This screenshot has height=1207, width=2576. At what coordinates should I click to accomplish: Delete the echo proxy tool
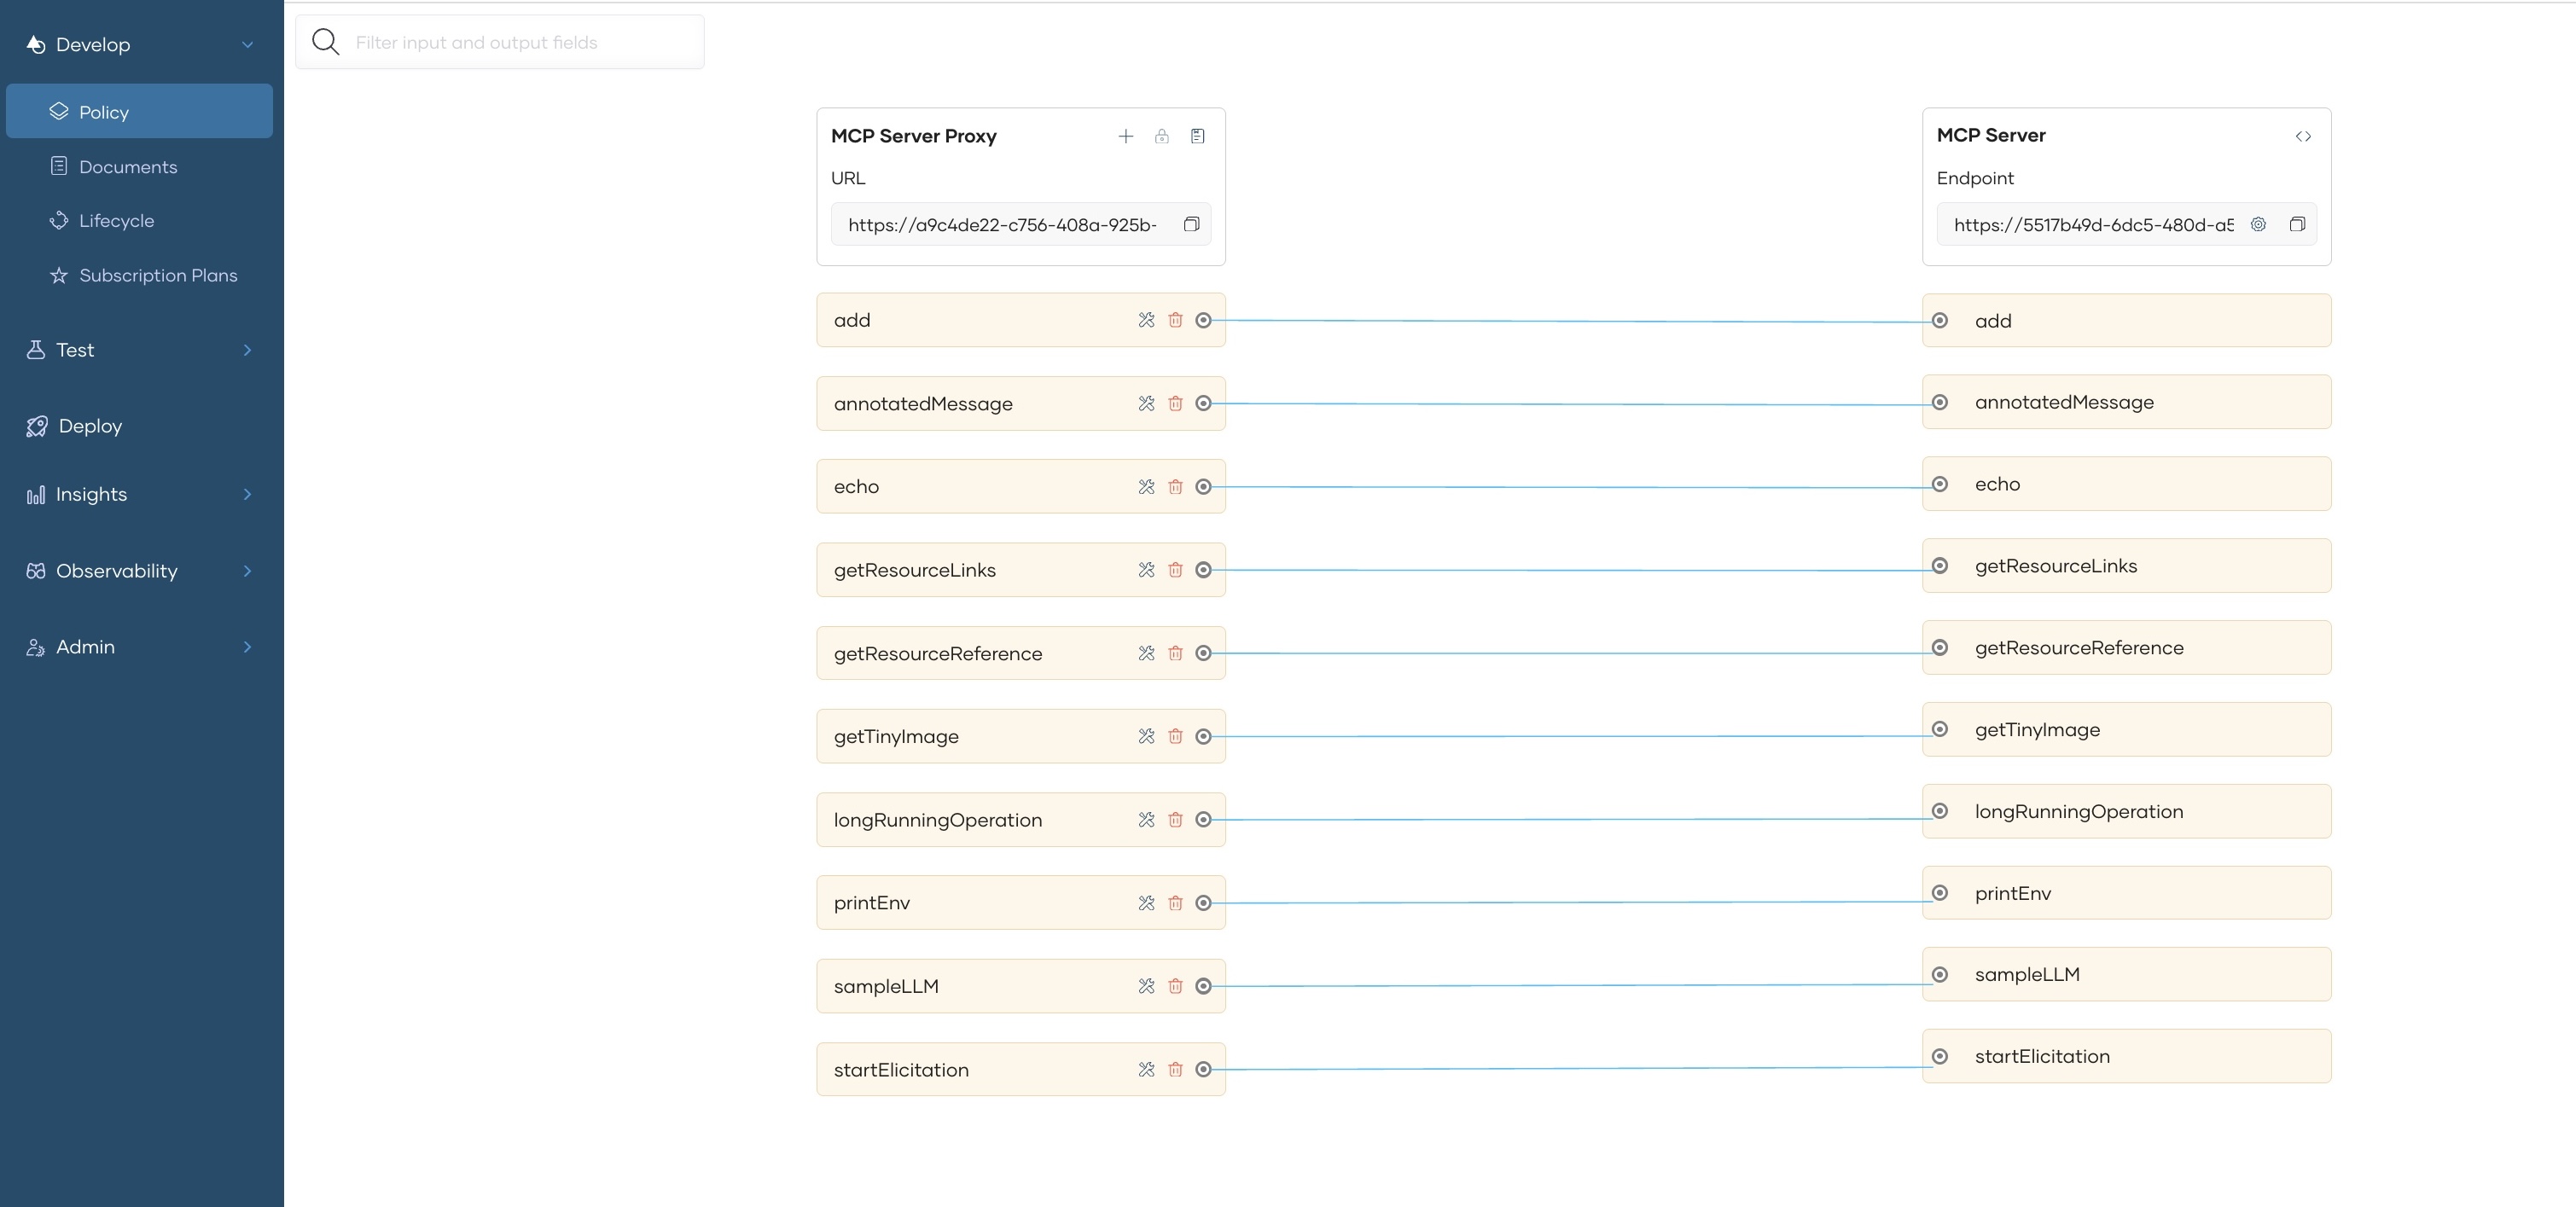point(1175,487)
